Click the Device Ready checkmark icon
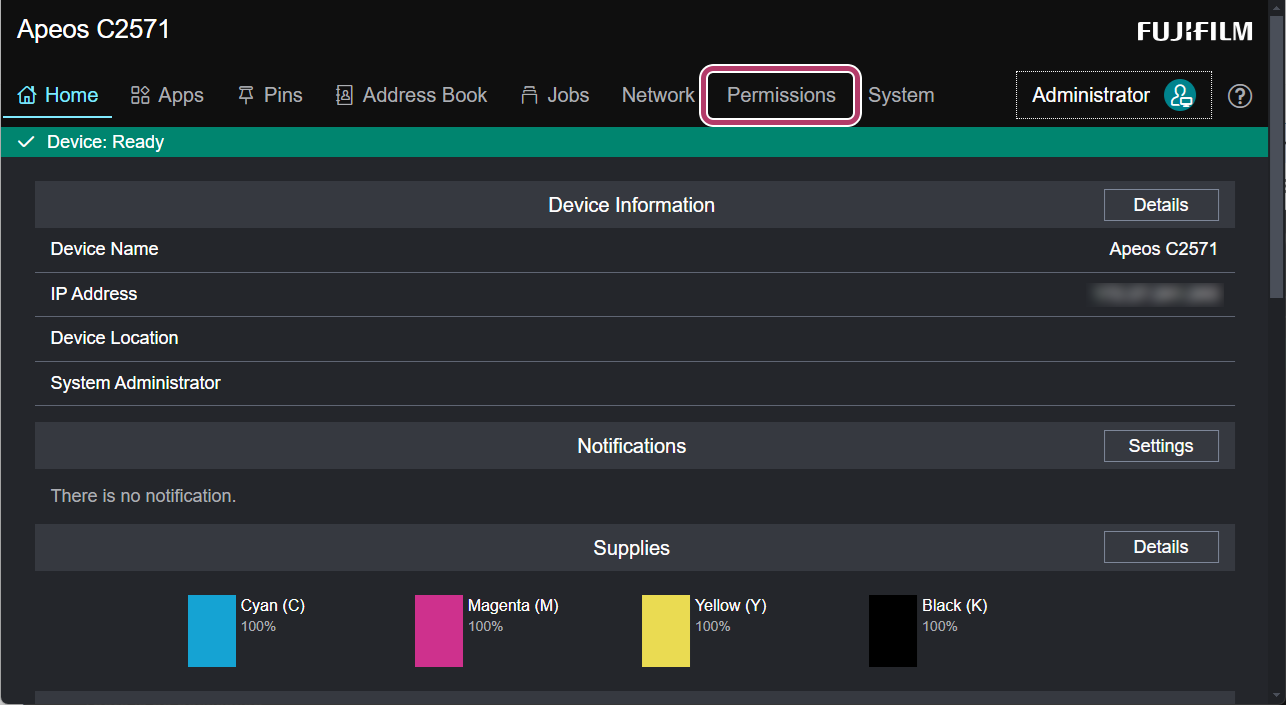Viewport: 1286px width, 705px height. click(x=27, y=142)
